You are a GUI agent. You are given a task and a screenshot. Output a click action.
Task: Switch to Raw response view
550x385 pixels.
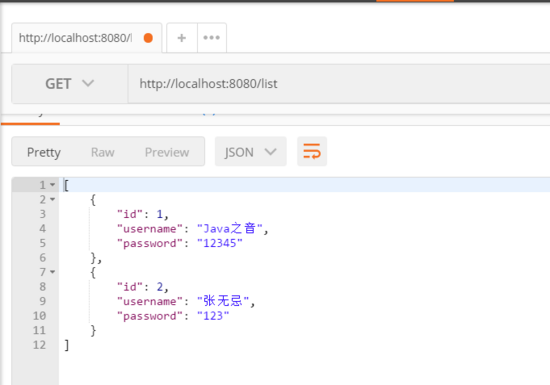coord(102,152)
